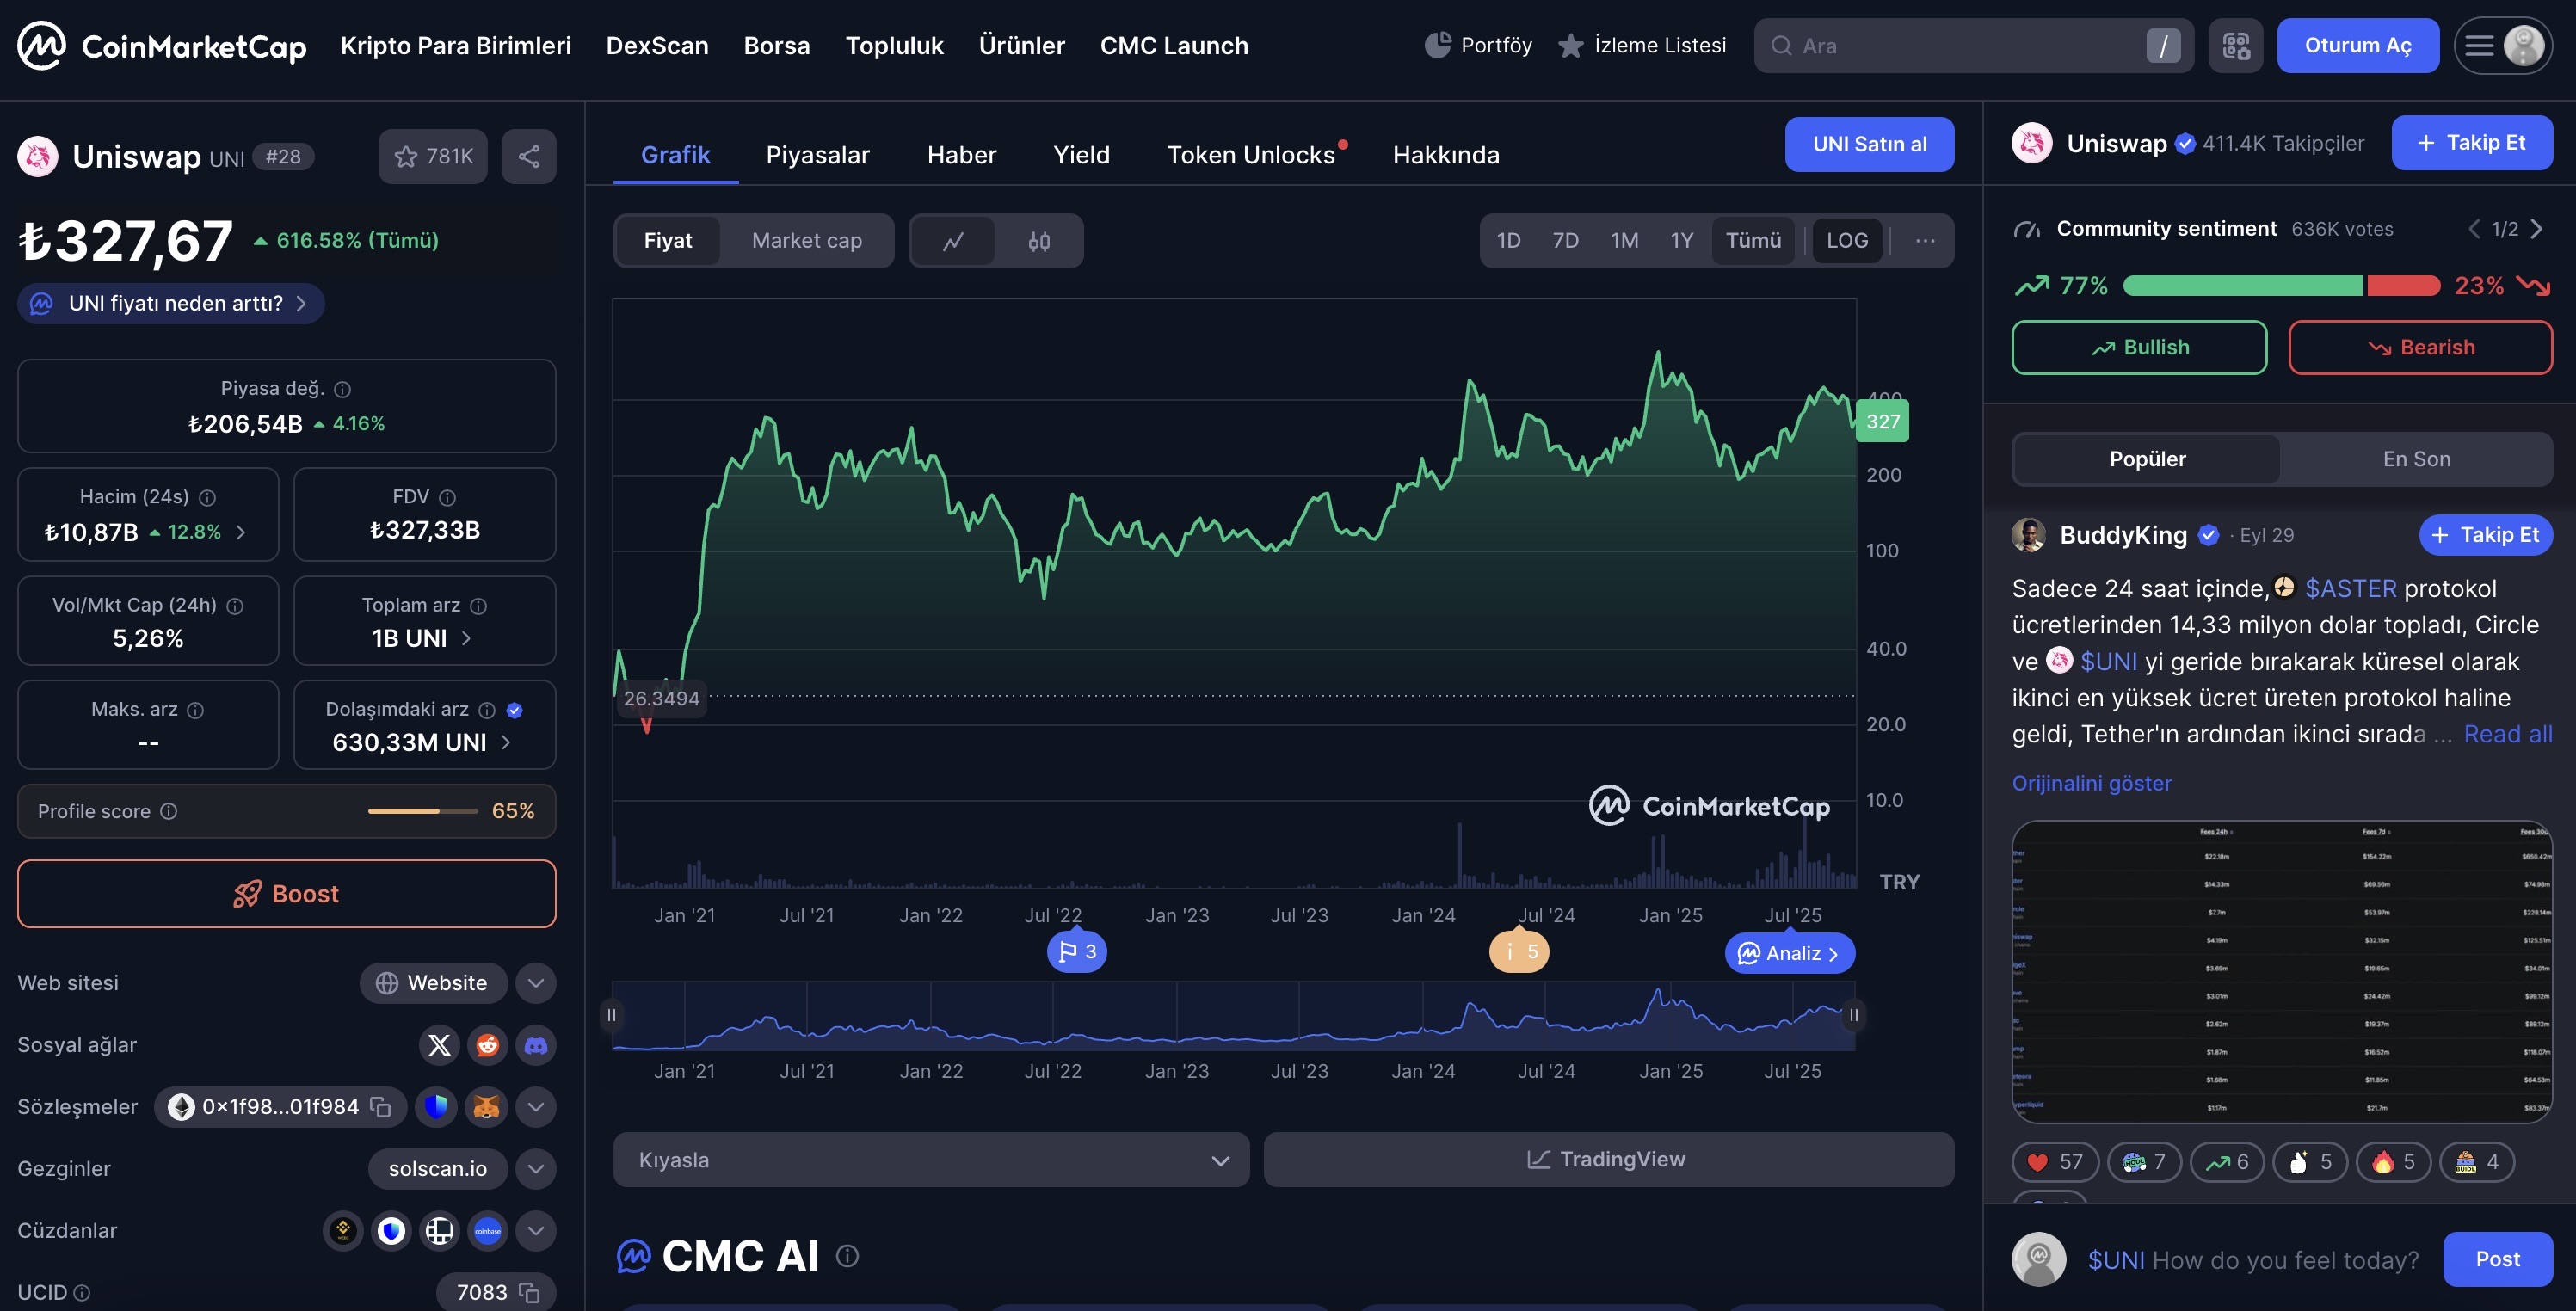Open the chart more options ellipsis
This screenshot has width=2576, height=1311.
[x=1925, y=241]
